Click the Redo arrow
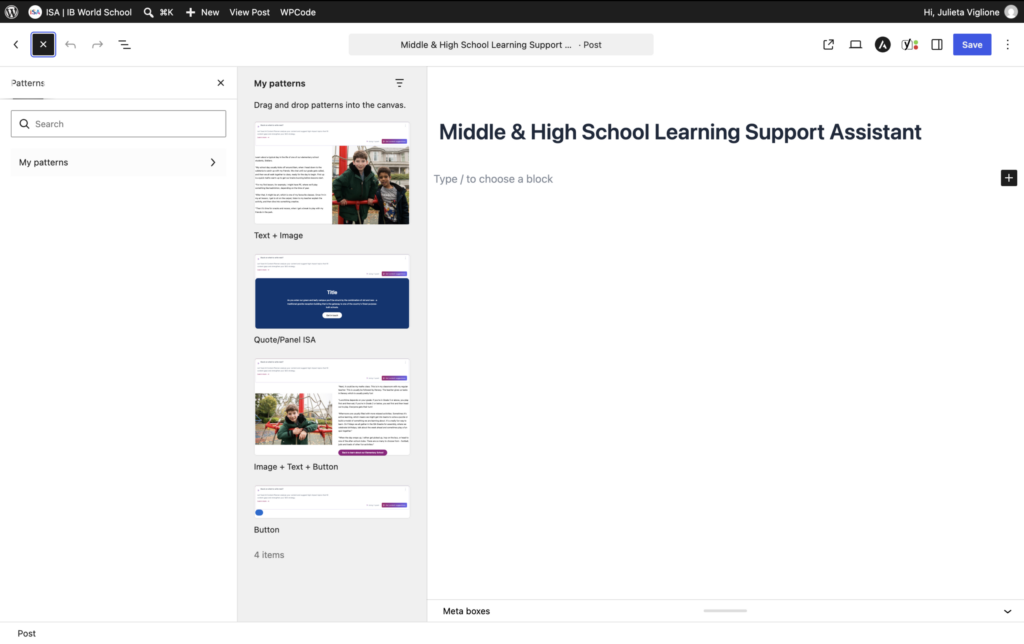 point(97,44)
